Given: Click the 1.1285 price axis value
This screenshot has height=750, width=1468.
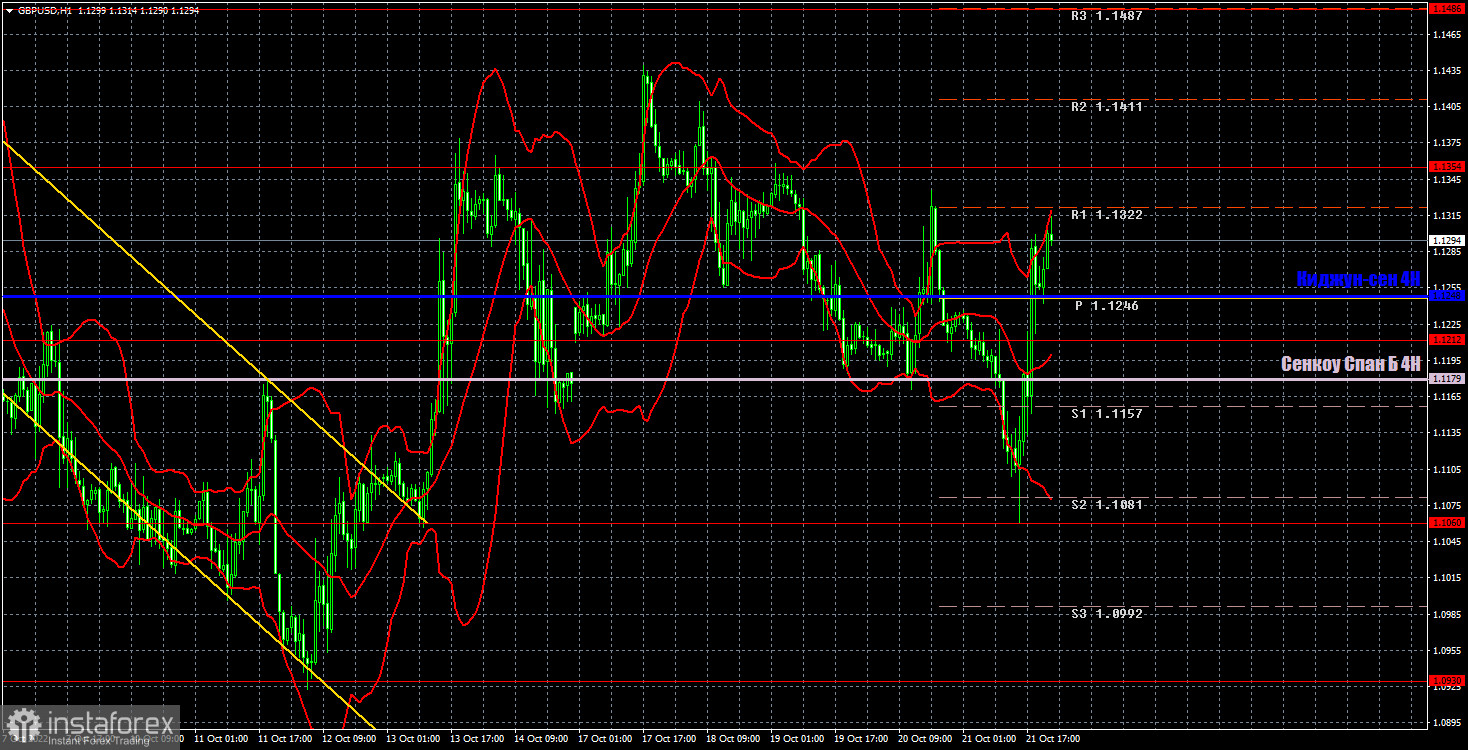Looking at the screenshot, I should [x=1447, y=252].
